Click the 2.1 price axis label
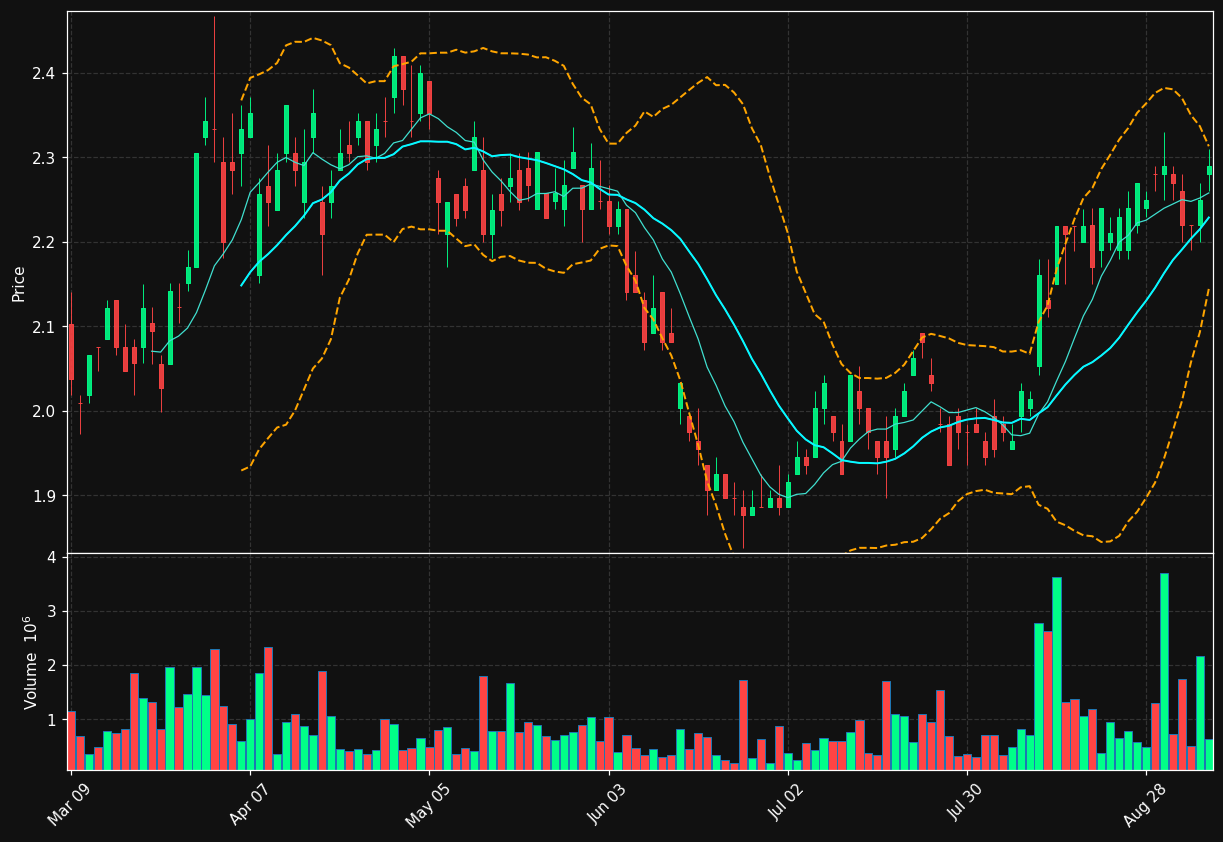 (x=45, y=327)
